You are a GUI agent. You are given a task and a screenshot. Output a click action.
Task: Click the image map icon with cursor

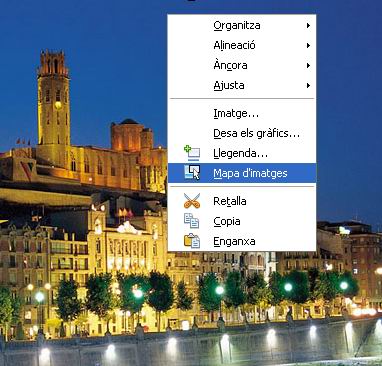(x=192, y=173)
